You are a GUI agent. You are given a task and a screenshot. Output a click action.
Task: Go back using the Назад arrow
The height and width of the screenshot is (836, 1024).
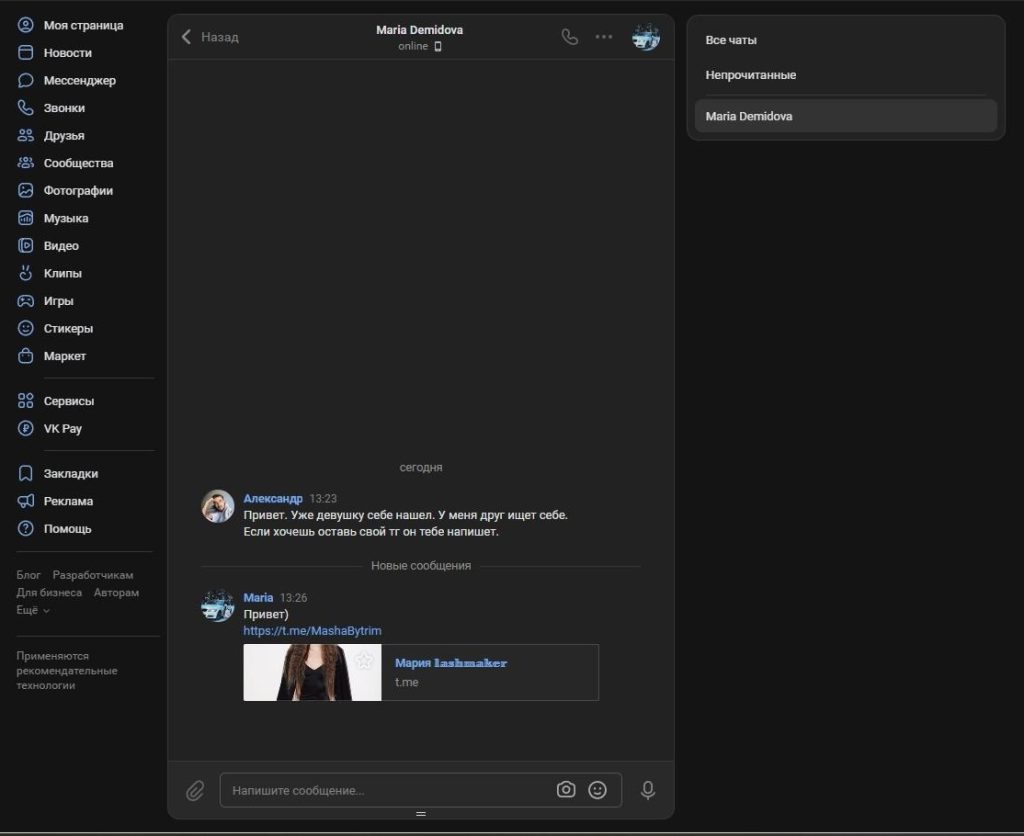(209, 37)
